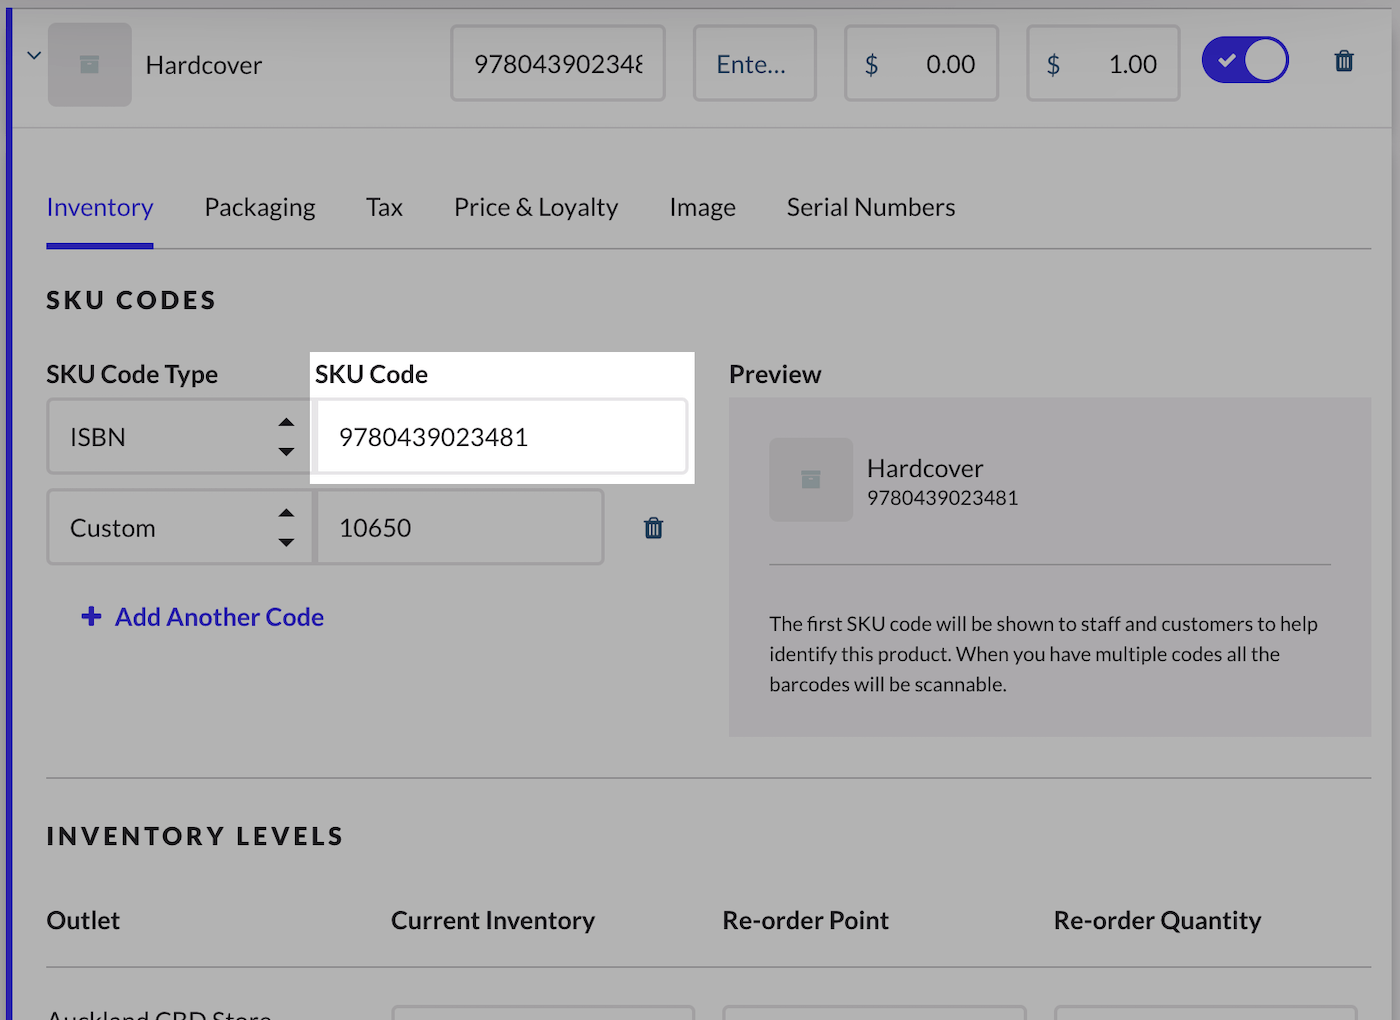
Task: Switch to the Packaging tab
Action: [260, 207]
